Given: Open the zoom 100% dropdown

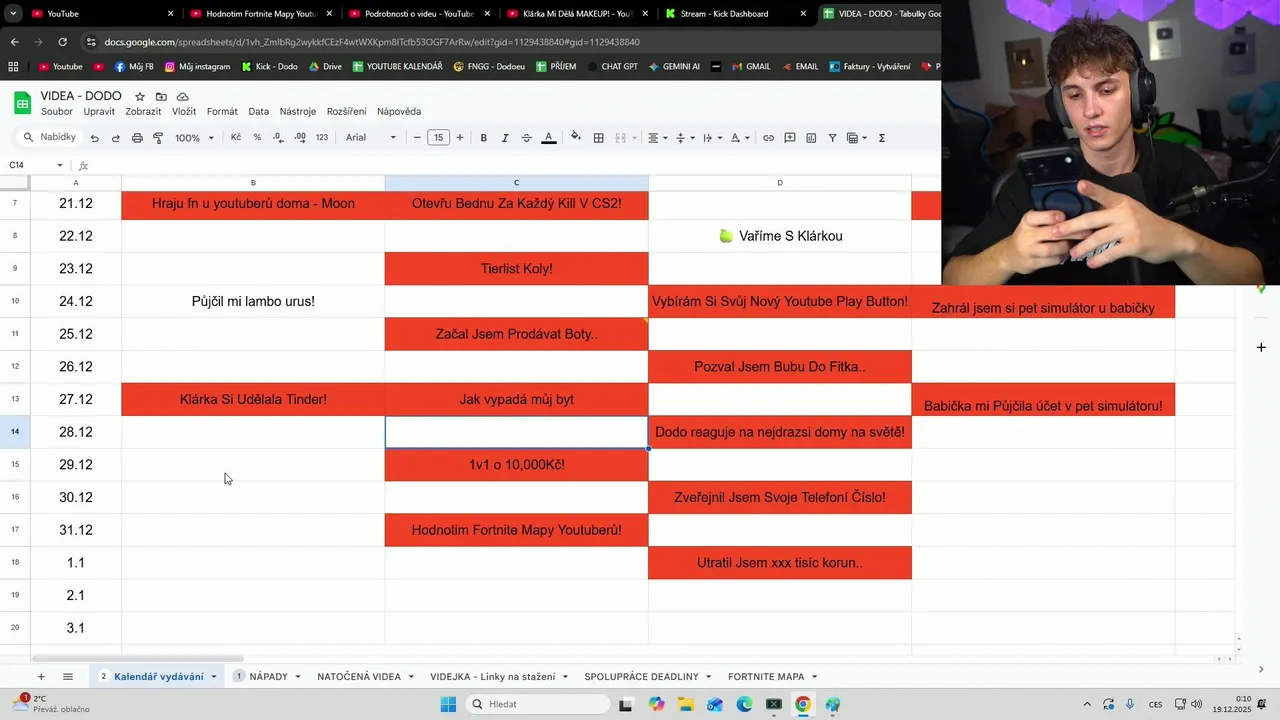Looking at the screenshot, I should pyautogui.click(x=195, y=138).
